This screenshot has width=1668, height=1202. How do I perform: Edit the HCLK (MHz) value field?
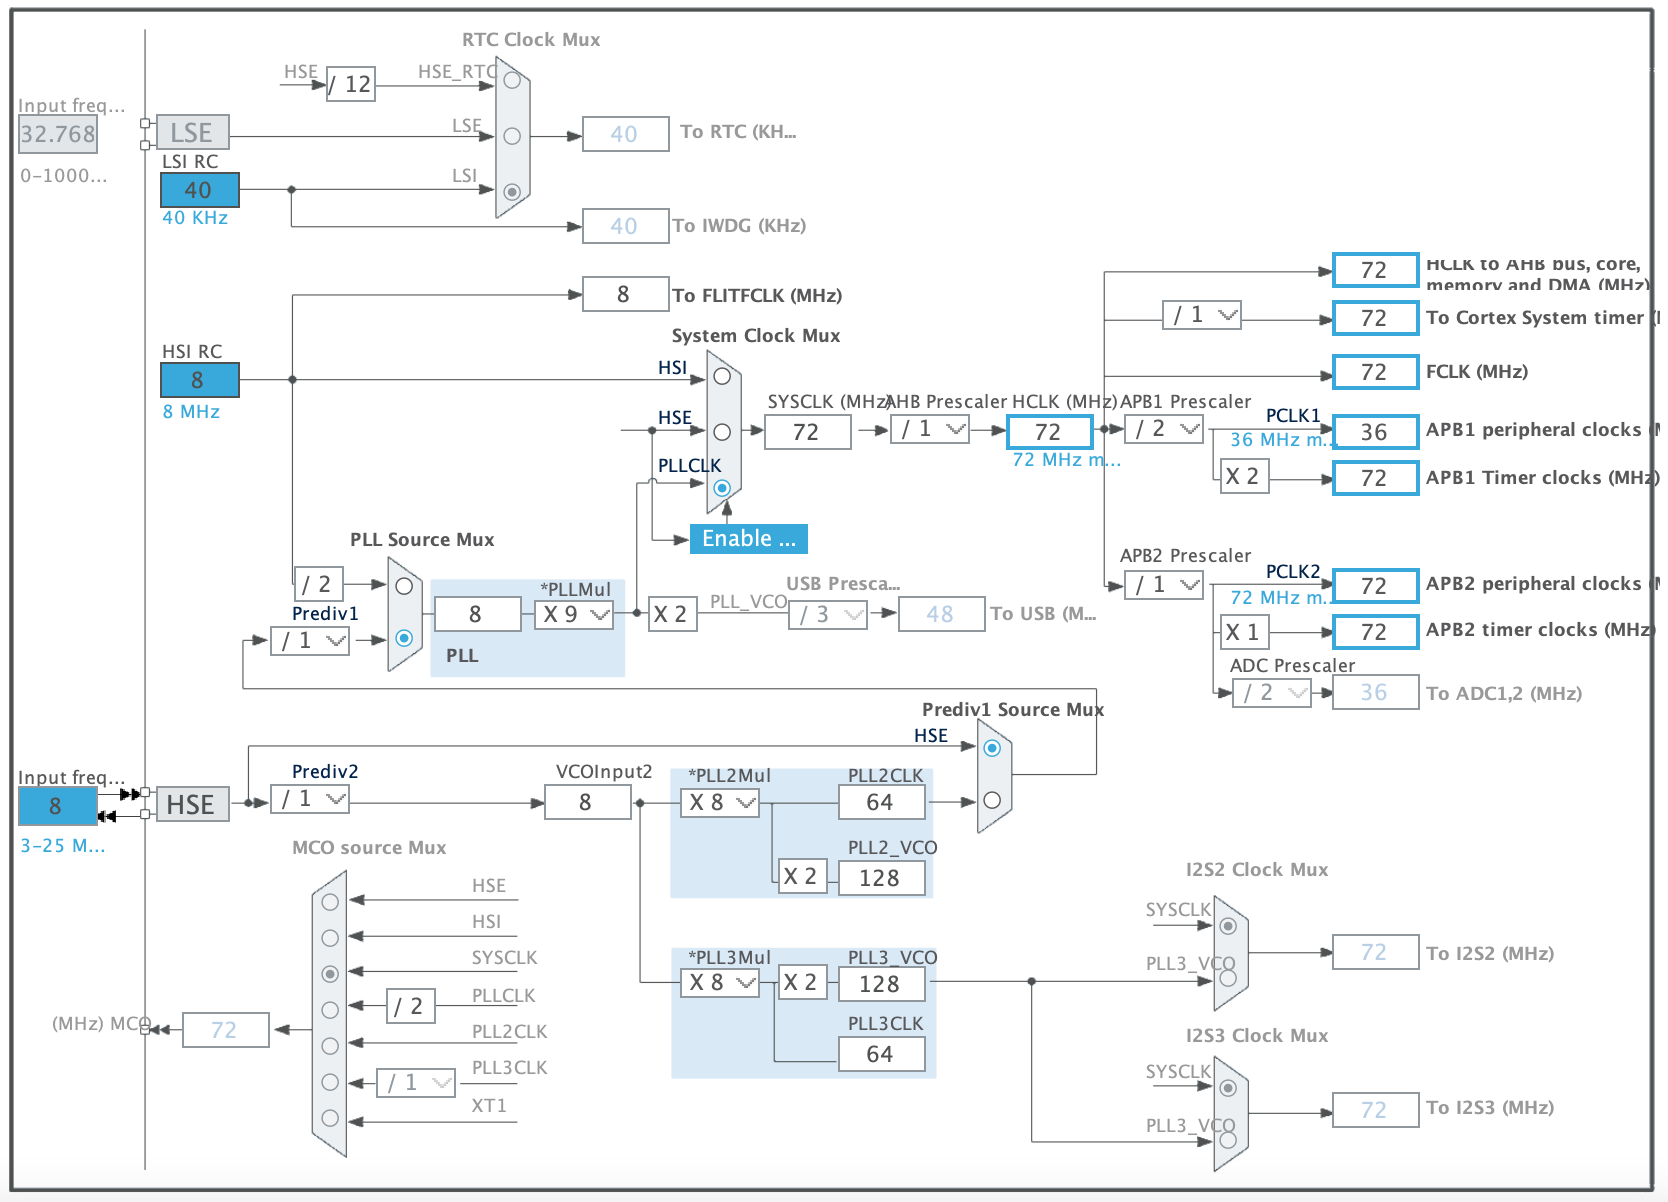point(1050,432)
